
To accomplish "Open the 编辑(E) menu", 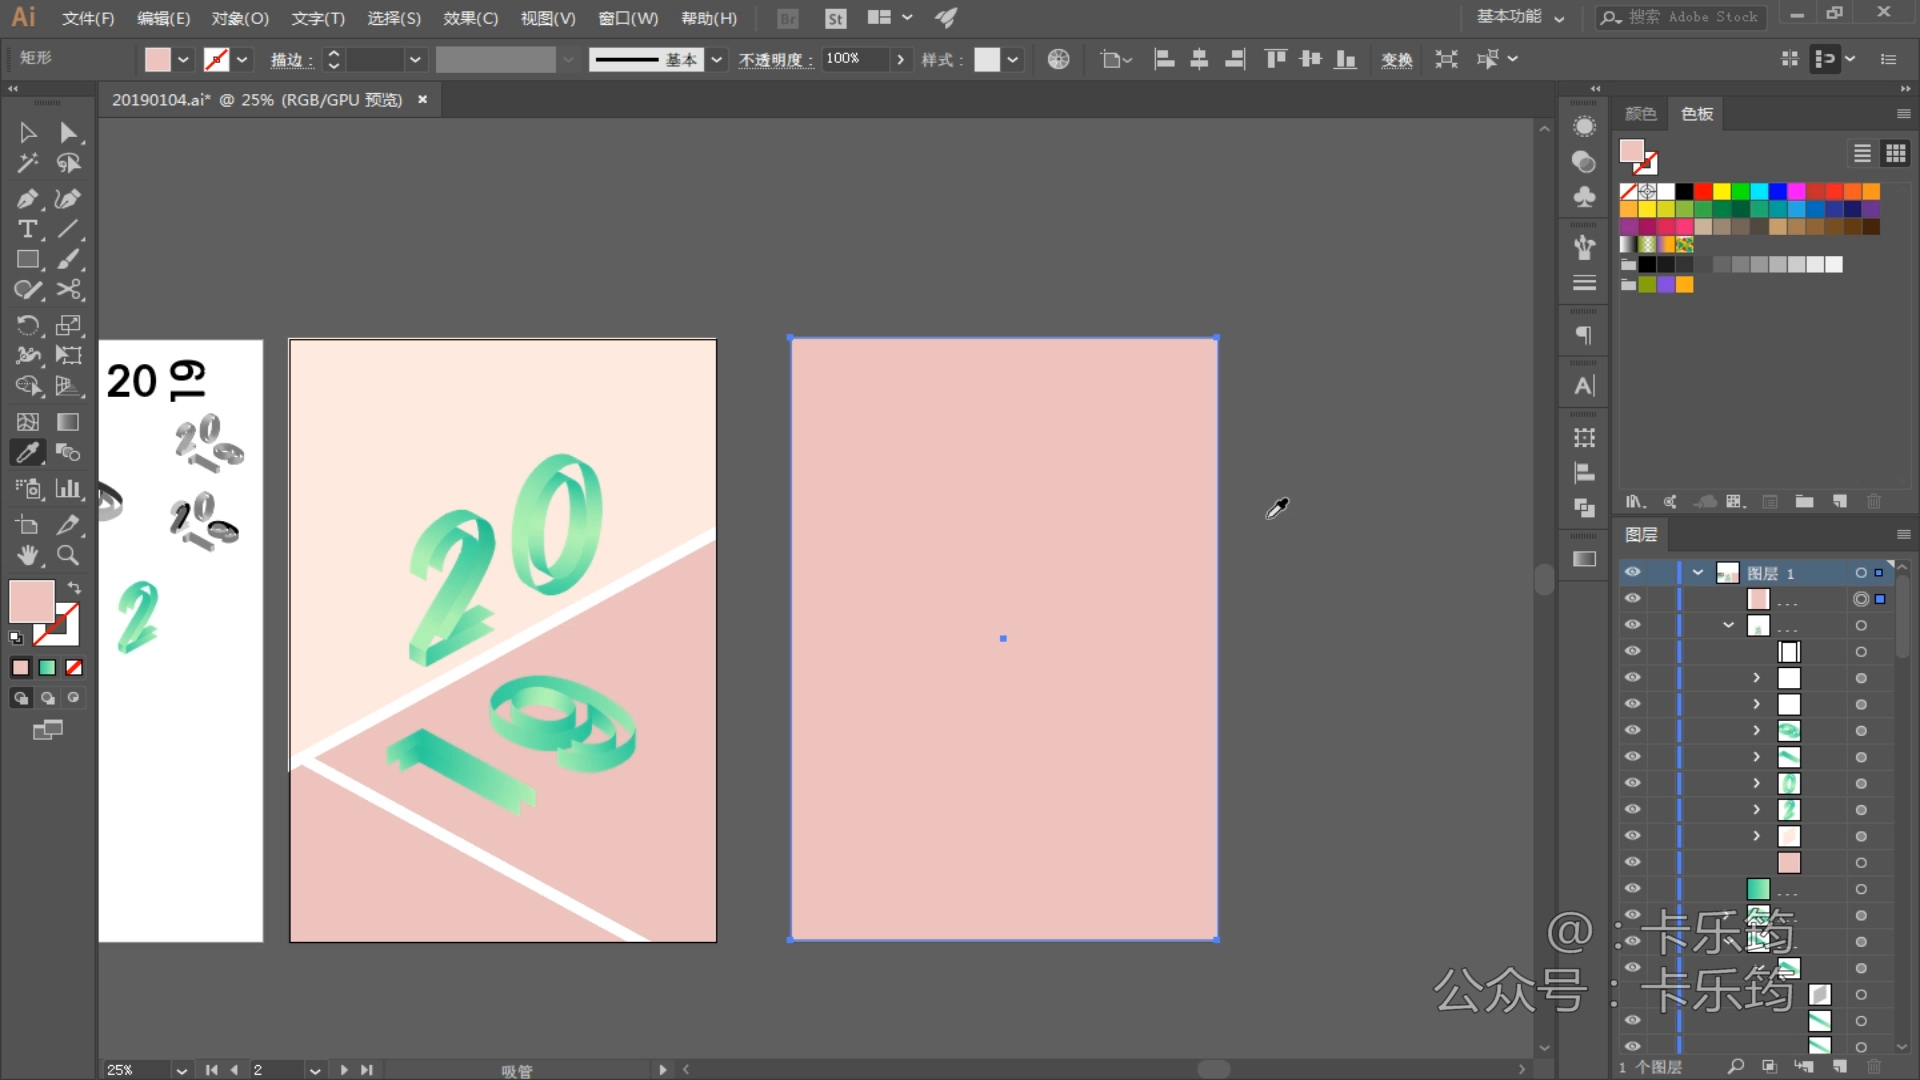I will pos(163,18).
